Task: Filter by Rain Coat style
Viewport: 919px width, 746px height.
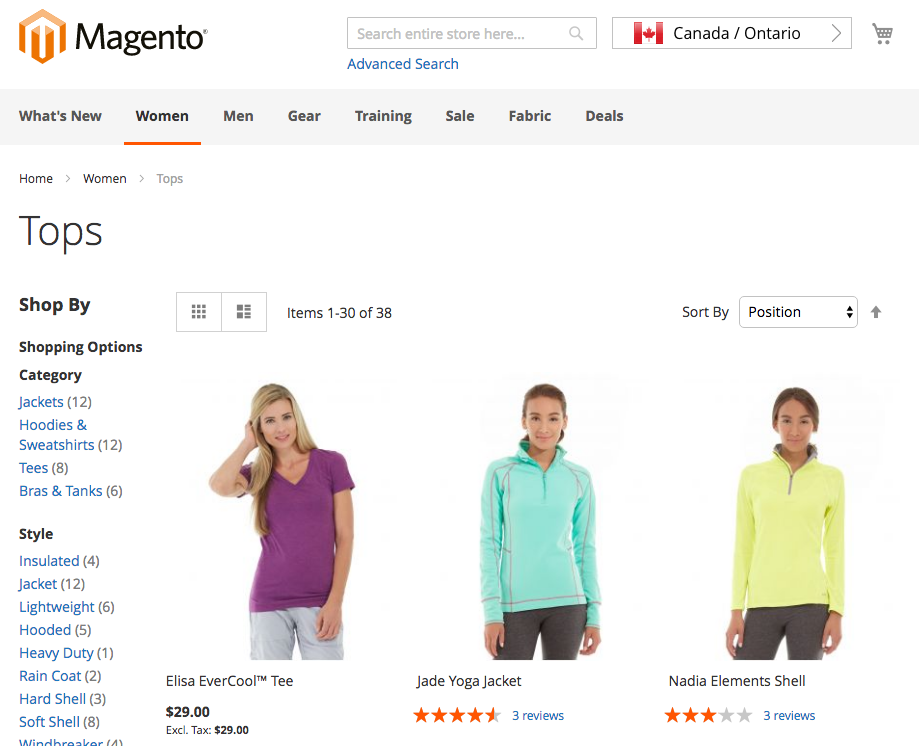Action: (x=50, y=676)
